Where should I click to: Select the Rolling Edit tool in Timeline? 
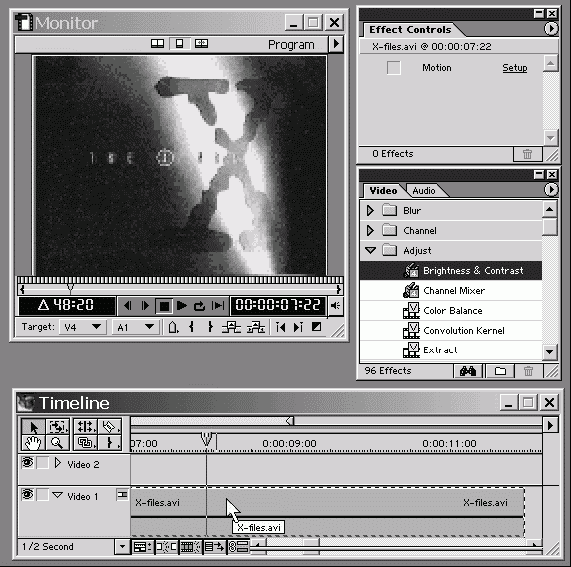(85, 426)
